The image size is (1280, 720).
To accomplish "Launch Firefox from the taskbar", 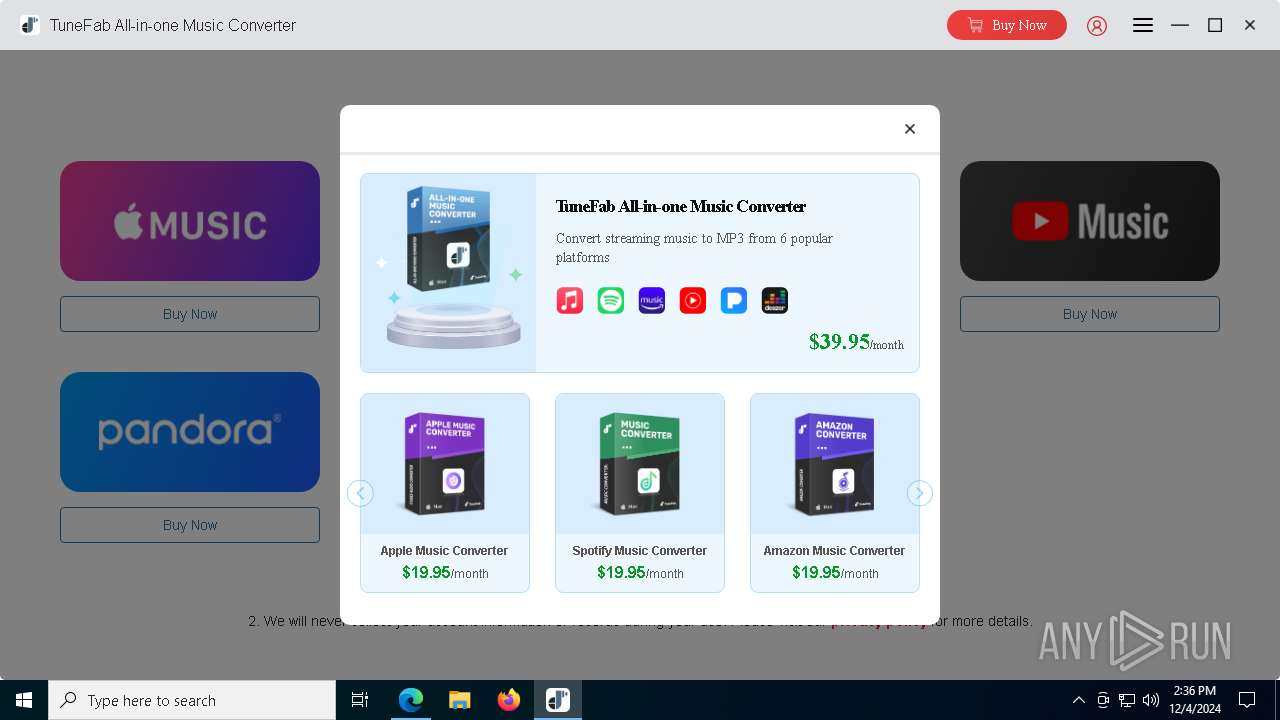I will point(509,700).
